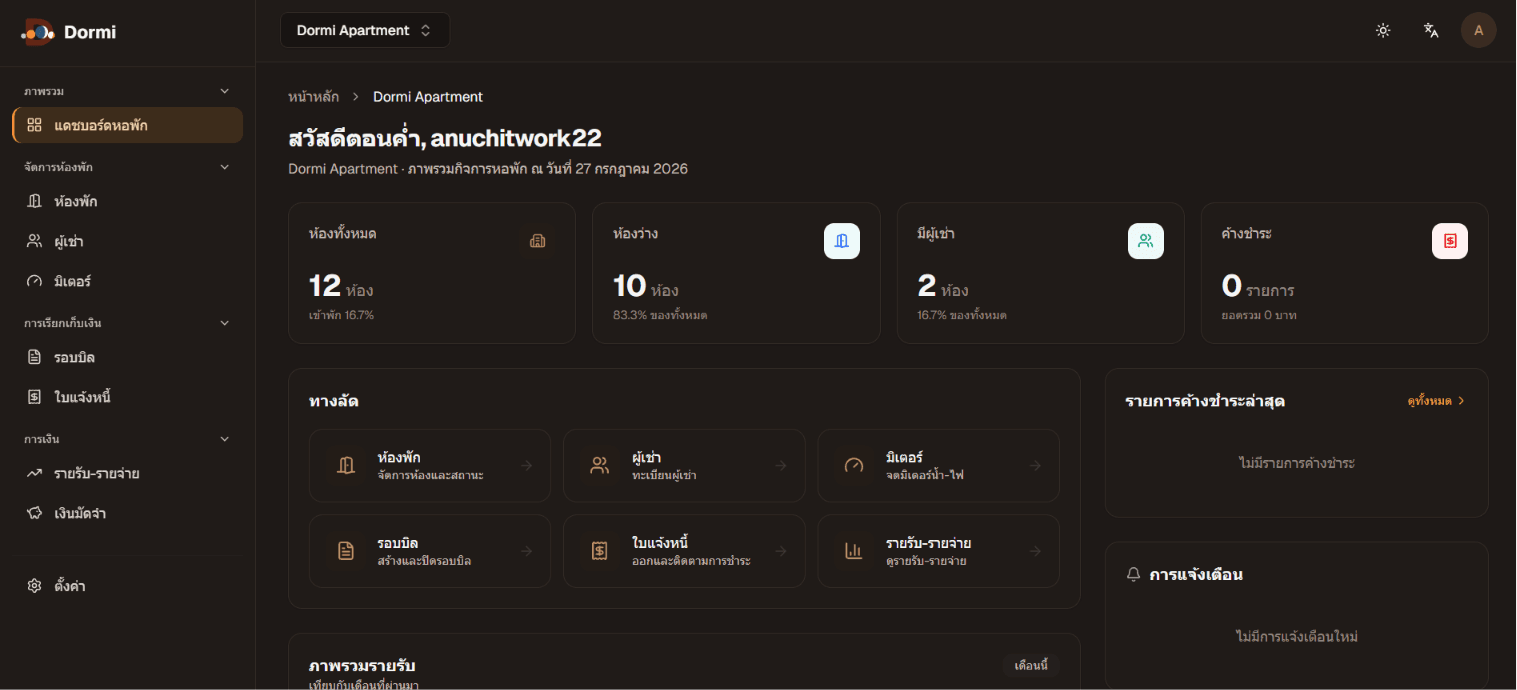This screenshot has height=690, width=1517.
Task: Click the building icon on ห้องทั้งหมด card
Action: click(x=537, y=241)
